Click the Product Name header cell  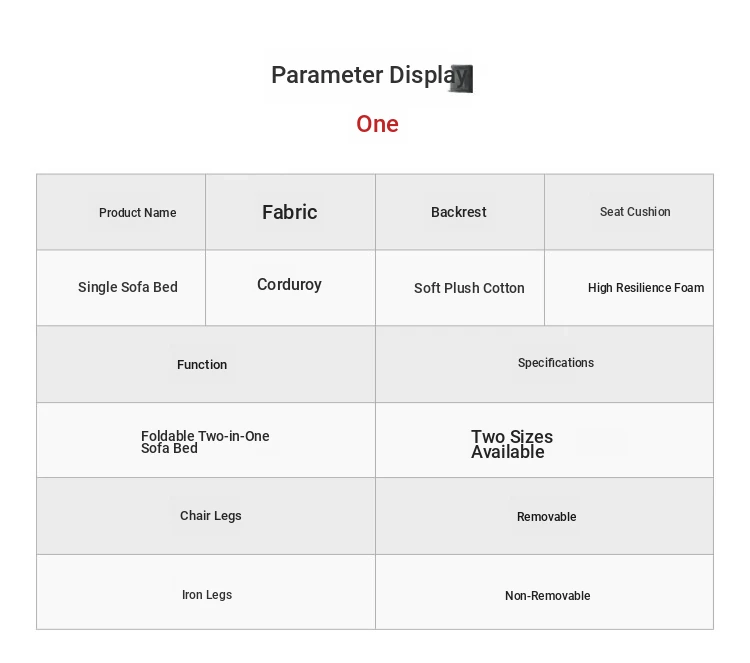click(138, 213)
